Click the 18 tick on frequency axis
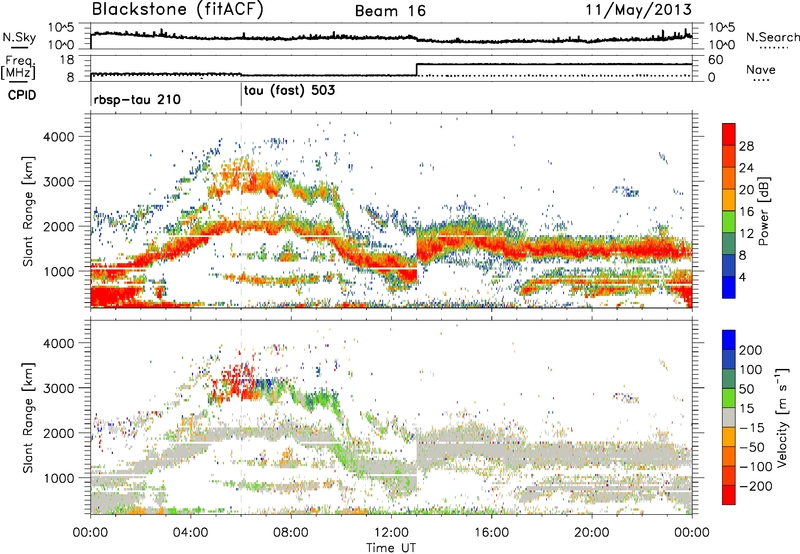This screenshot has width=800, height=554. click(67, 60)
